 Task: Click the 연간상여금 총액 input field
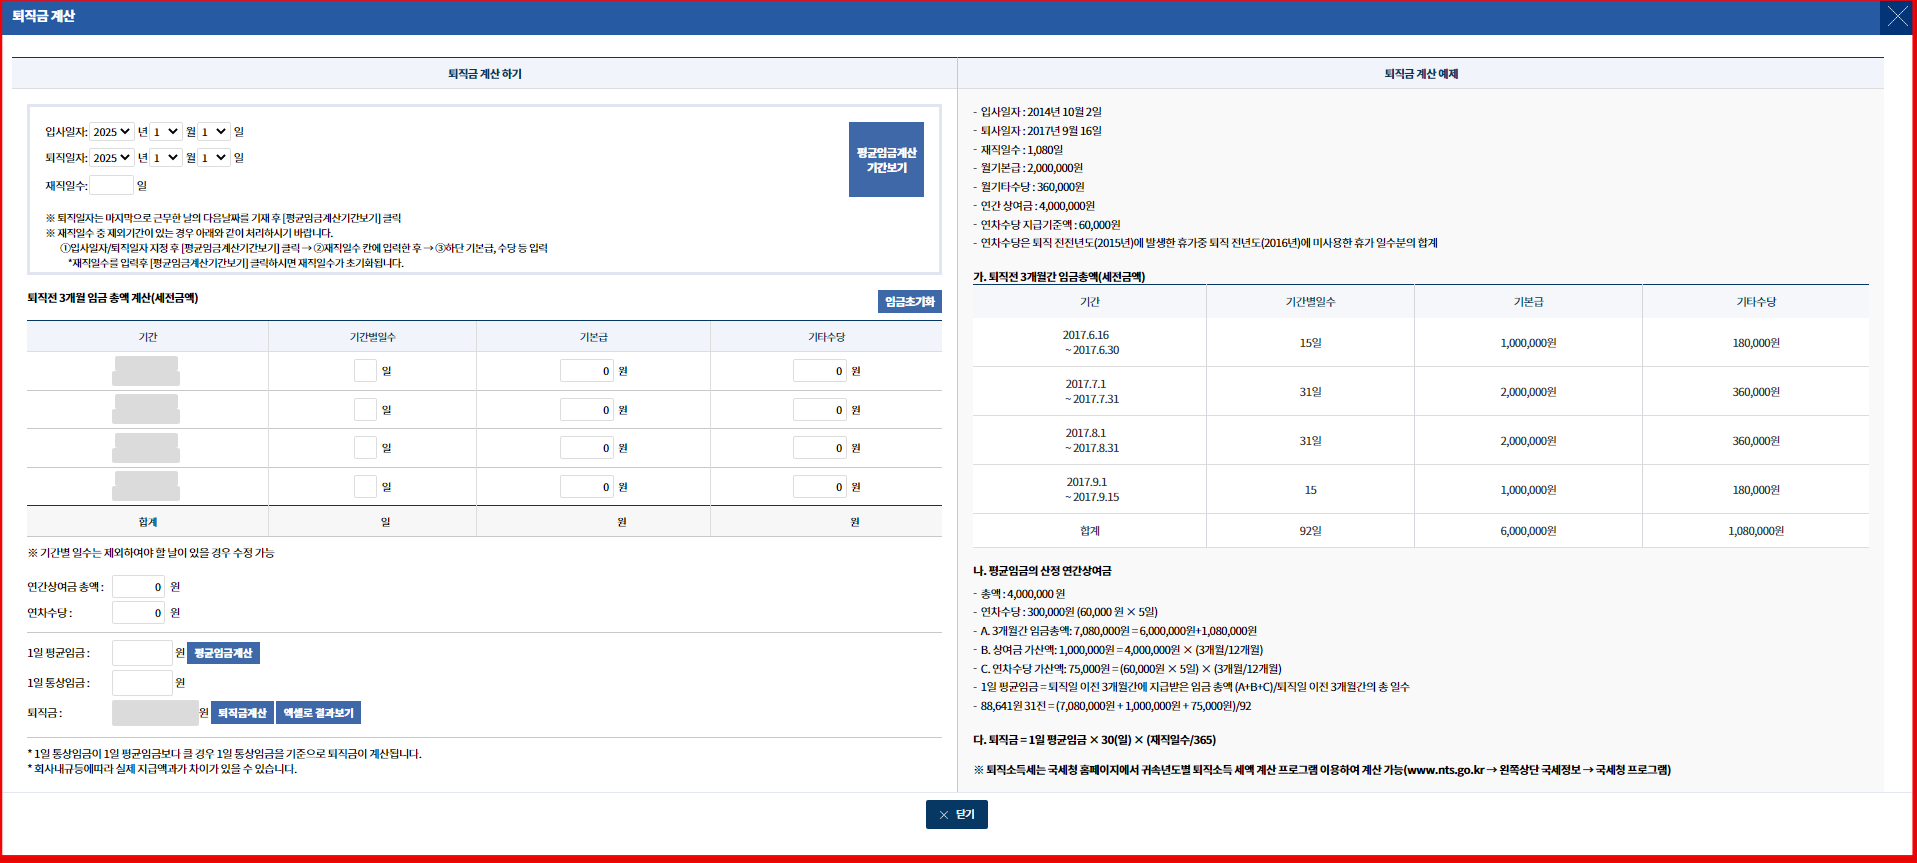tap(139, 587)
